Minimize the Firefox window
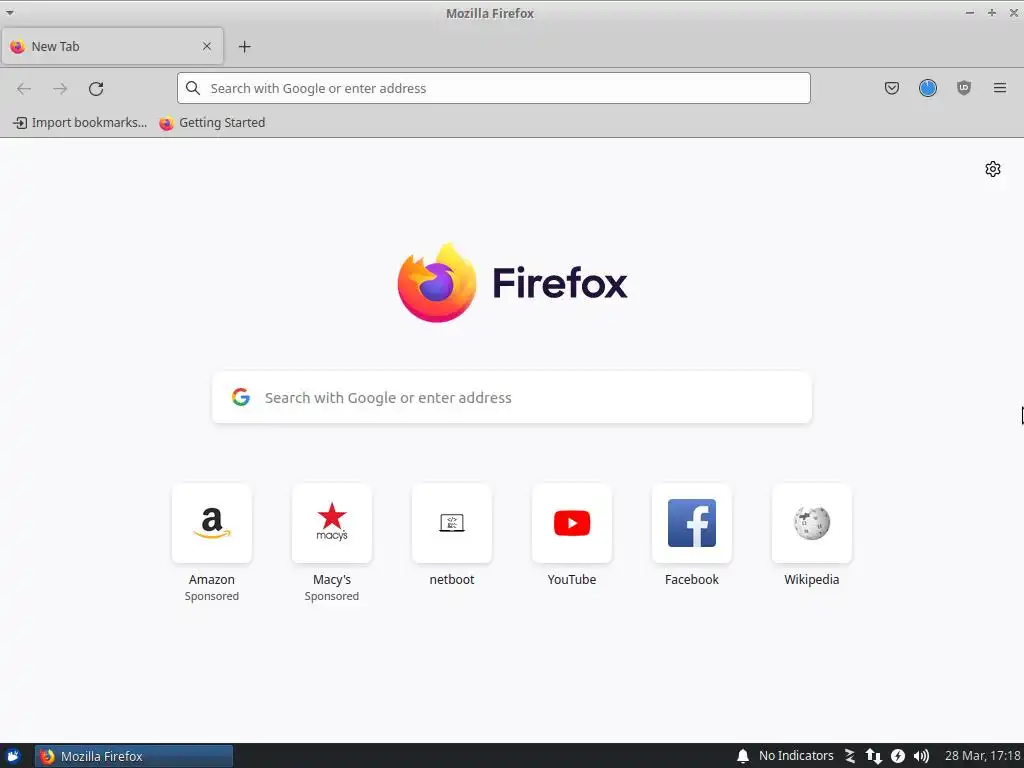1024x768 pixels. click(x=970, y=13)
